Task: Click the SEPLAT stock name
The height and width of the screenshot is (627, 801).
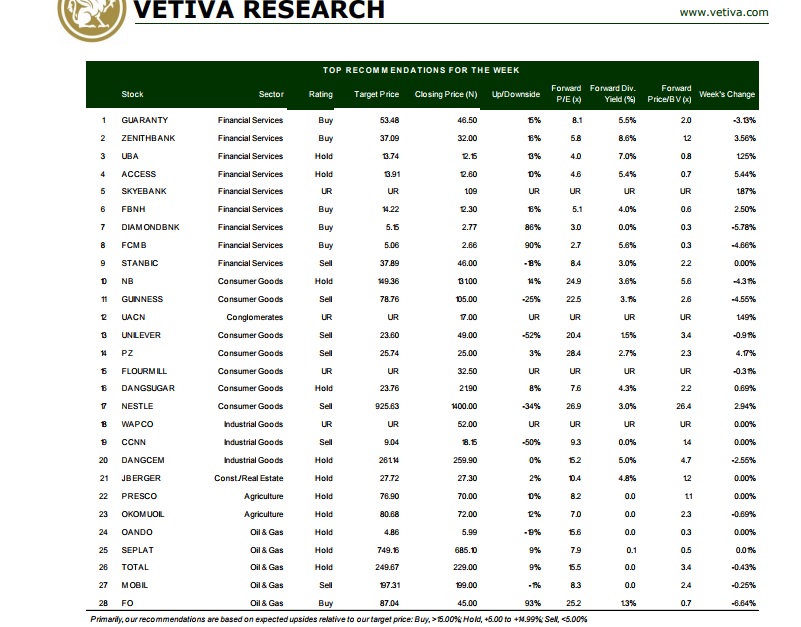Action: 136,550
